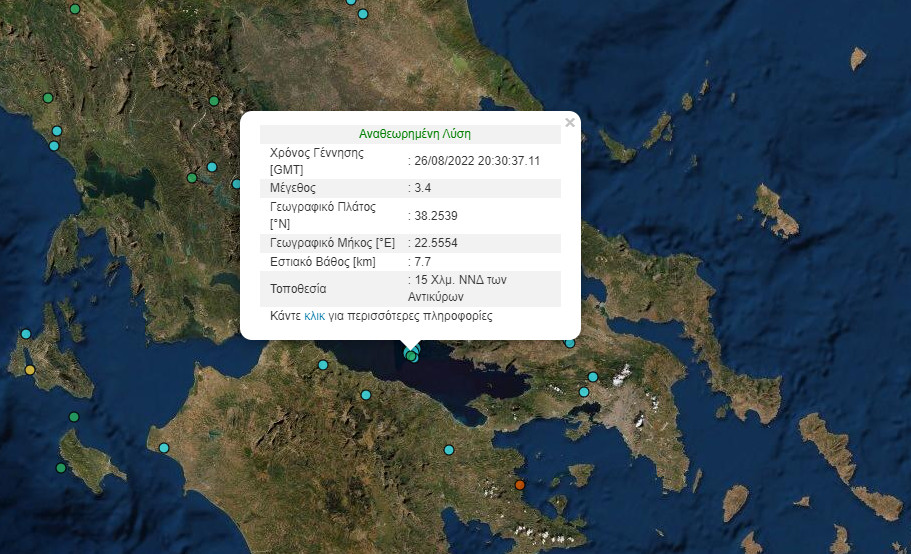This screenshot has height=554, width=911.
Task: Click the 'Αναθεωρημένη Λύση' popup header
Action: (414, 133)
